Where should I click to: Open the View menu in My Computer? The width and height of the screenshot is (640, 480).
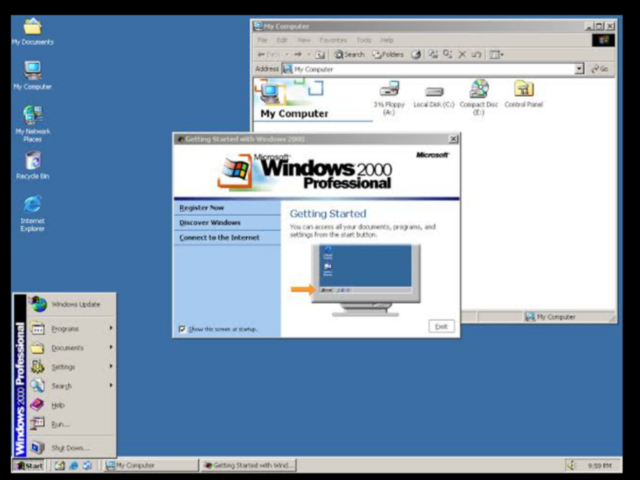303,40
